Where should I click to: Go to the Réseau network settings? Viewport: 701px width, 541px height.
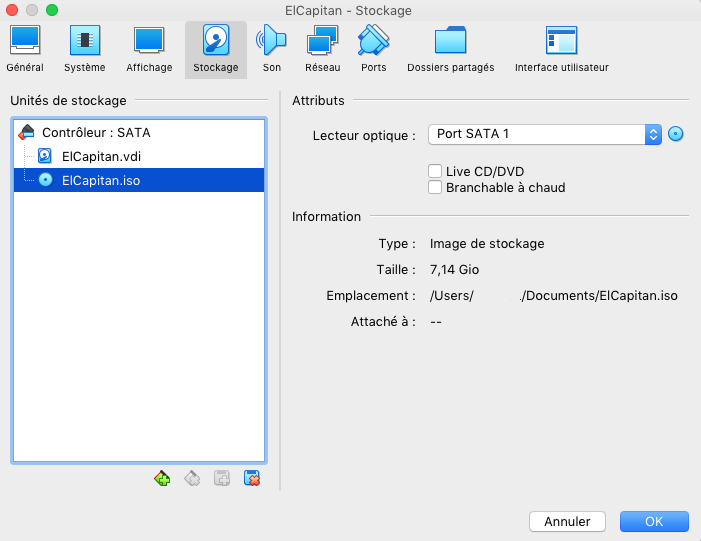pos(322,49)
